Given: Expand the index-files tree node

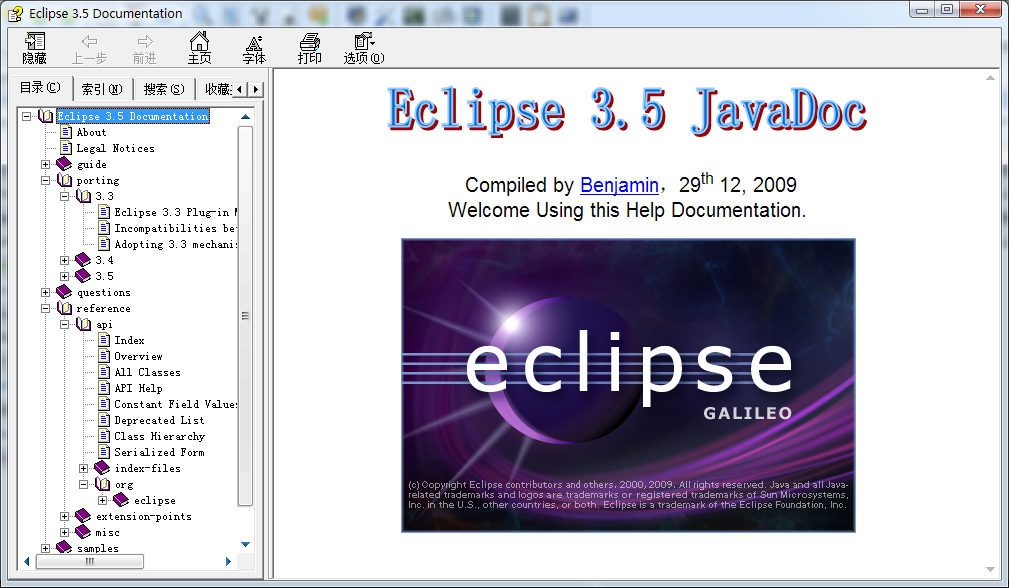Looking at the screenshot, I should click(84, 468).
